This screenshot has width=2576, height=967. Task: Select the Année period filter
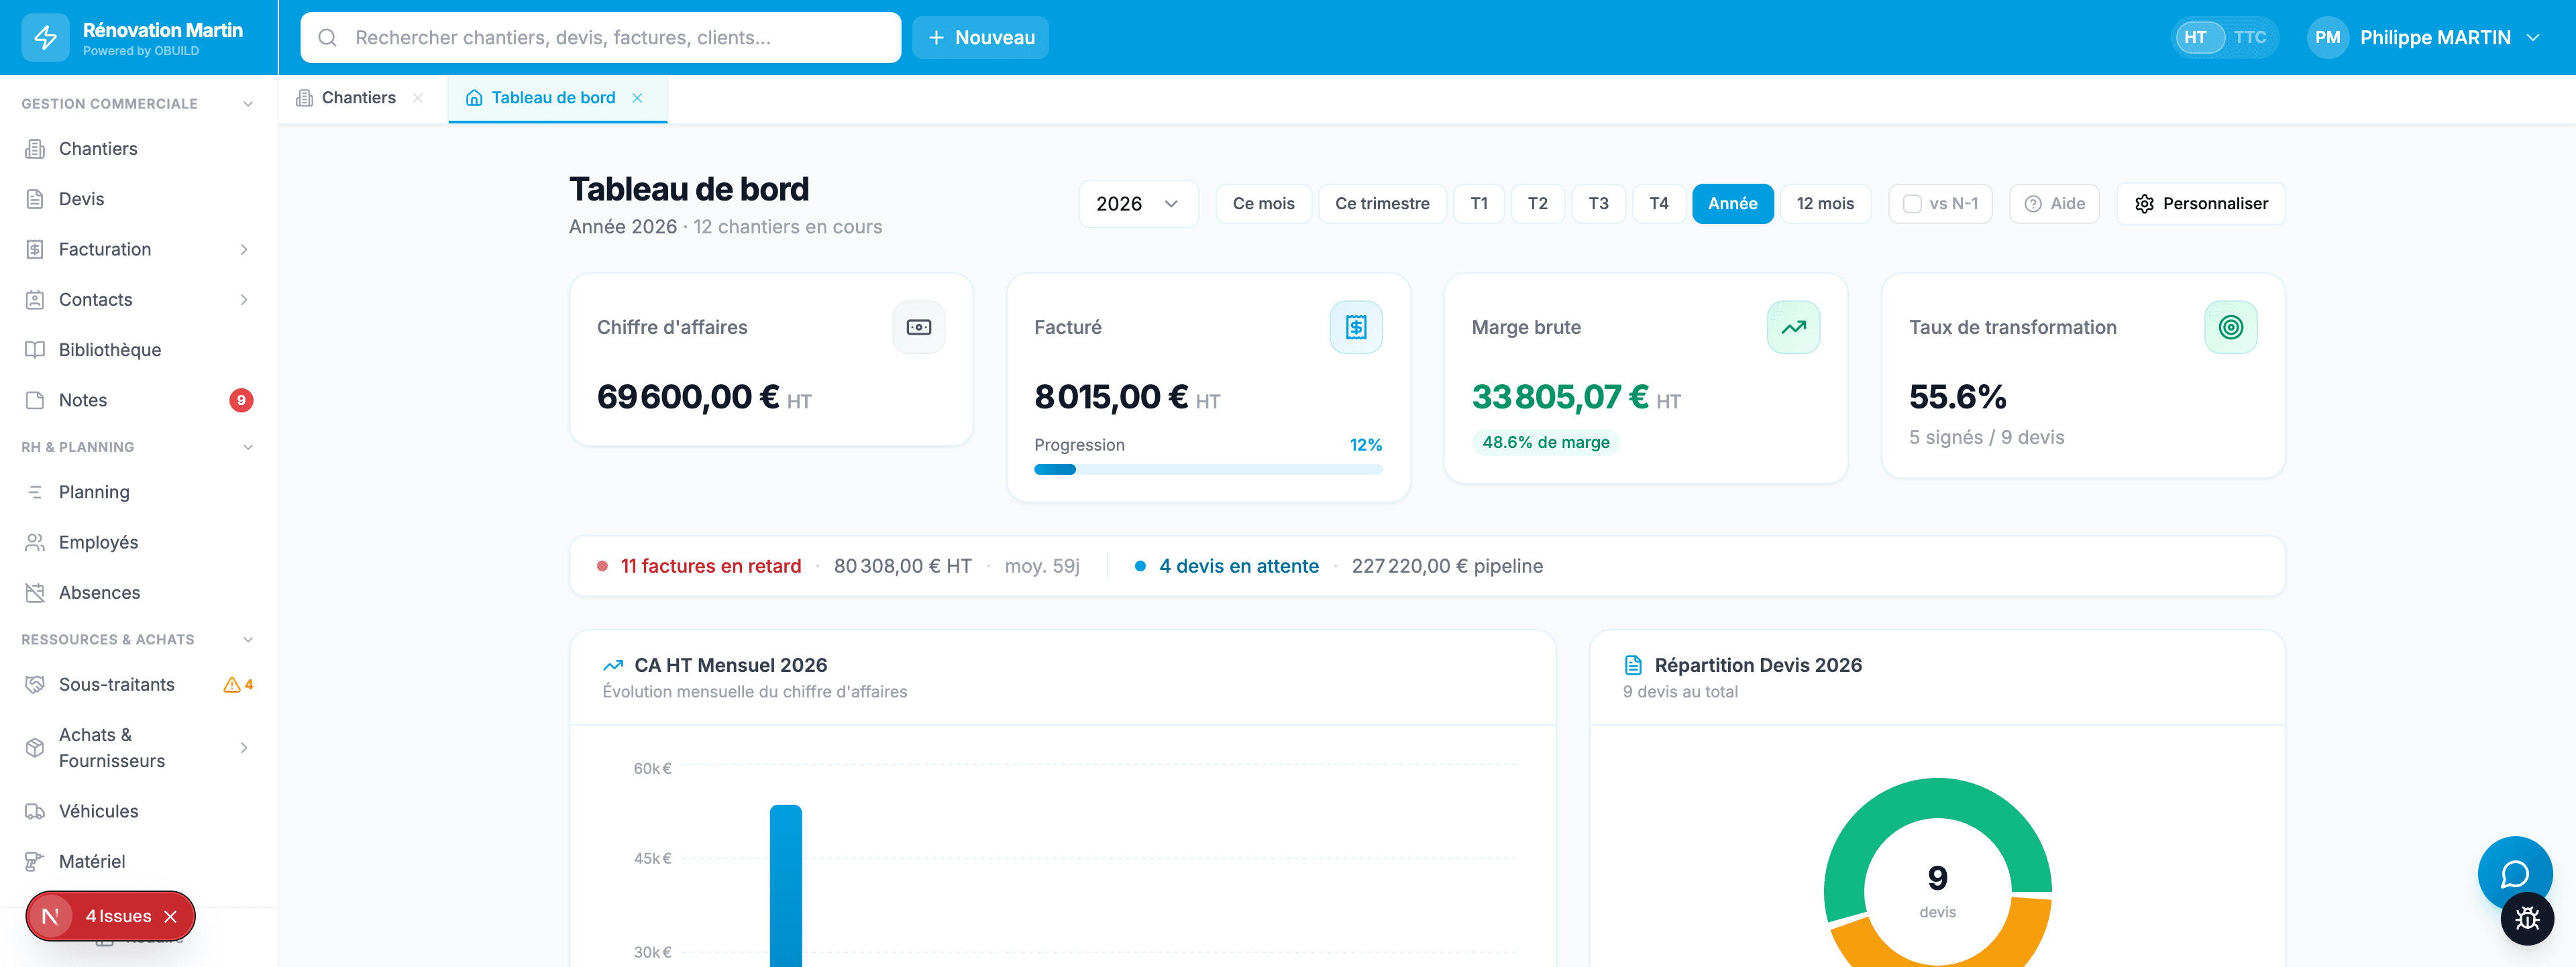pos(1732,204)
